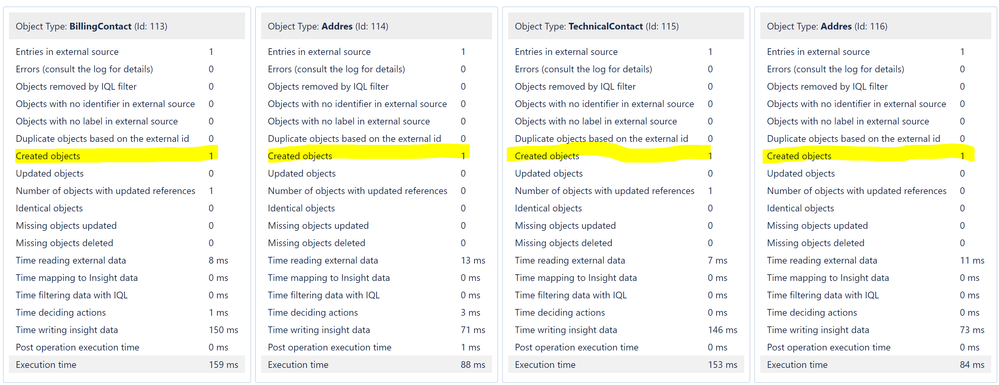Image resolution: width=999 pixels, height=385 pixels.
Task: Click Time writing insight data 146 ms row
Action: 626,330
